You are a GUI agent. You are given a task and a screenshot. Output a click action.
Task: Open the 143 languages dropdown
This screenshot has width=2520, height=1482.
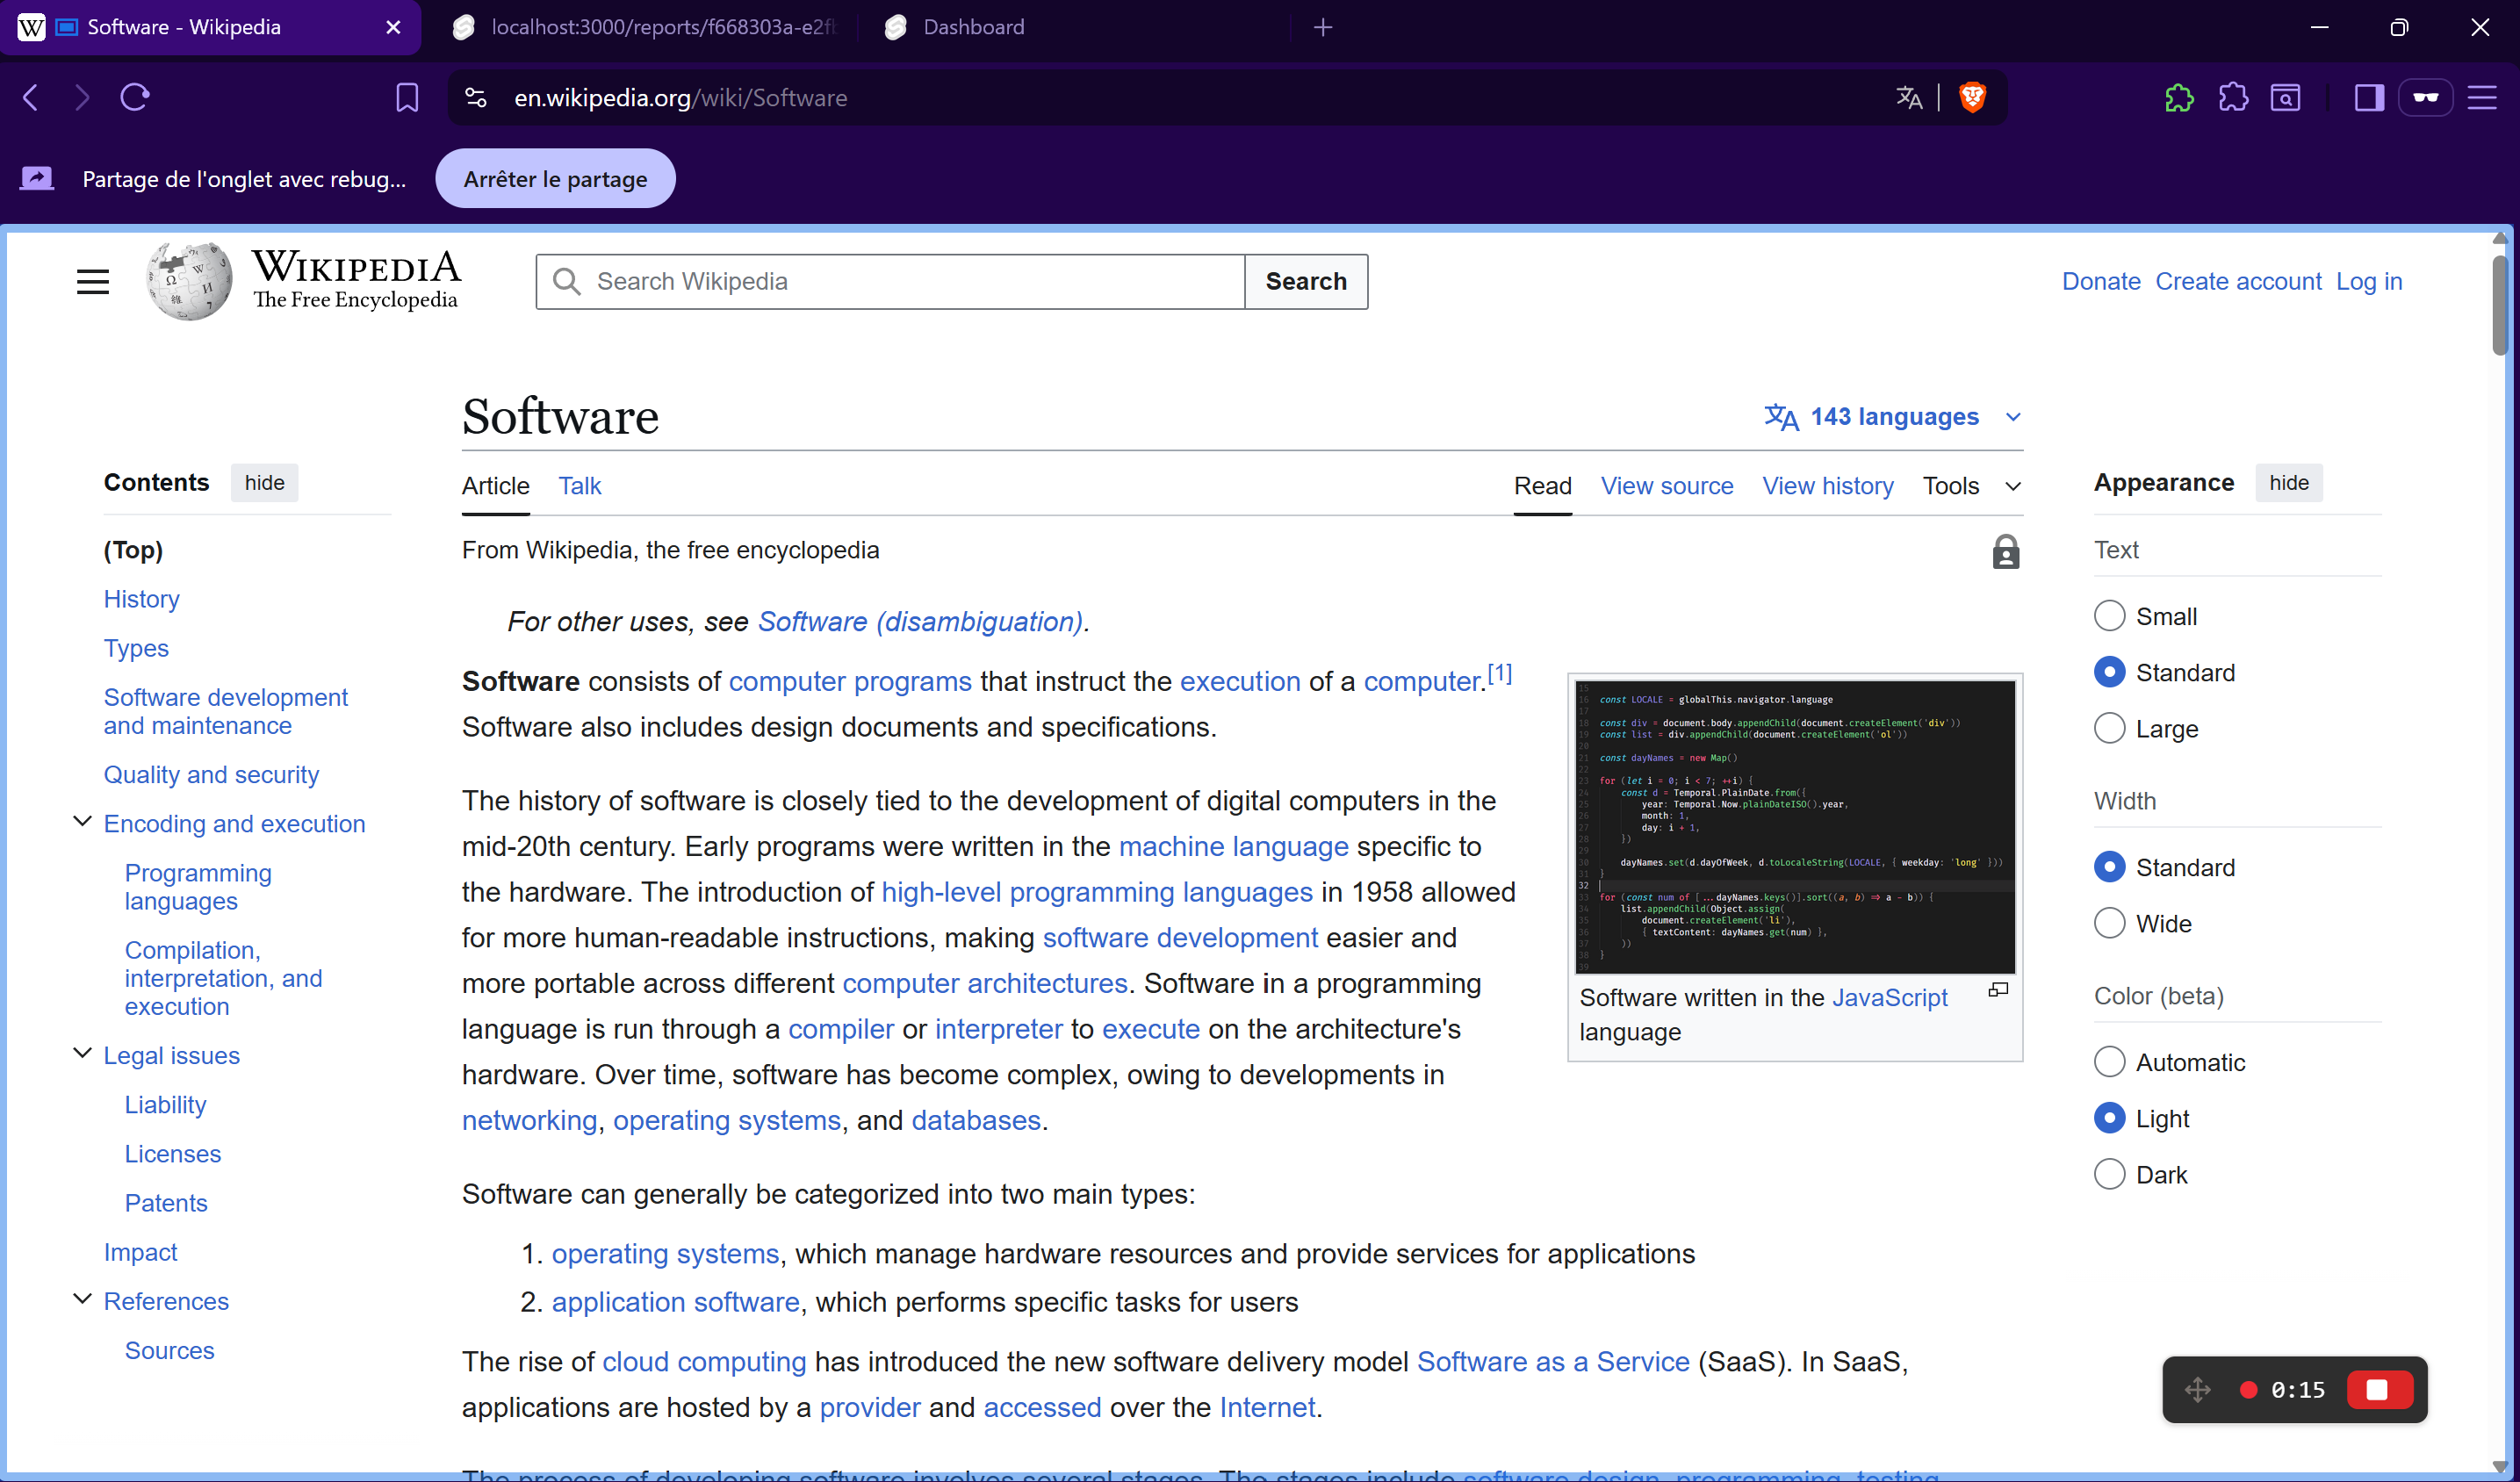point(1893,417)
